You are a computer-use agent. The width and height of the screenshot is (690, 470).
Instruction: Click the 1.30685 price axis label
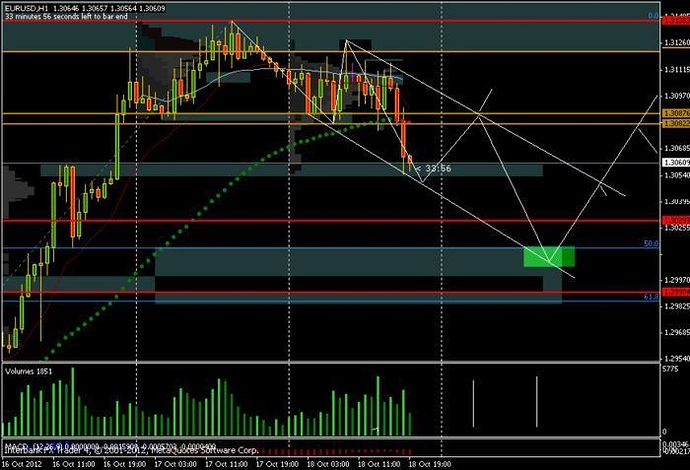677,148
